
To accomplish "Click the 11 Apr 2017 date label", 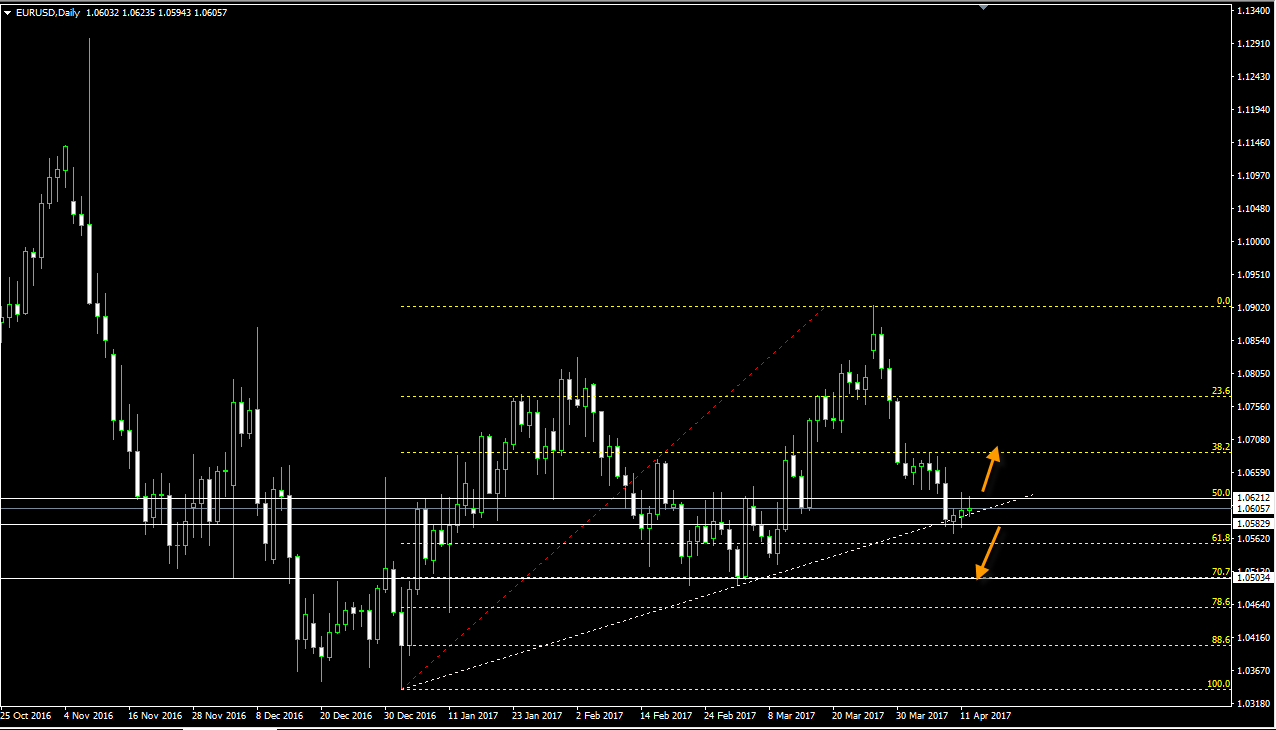I will (x=986, y=716).
